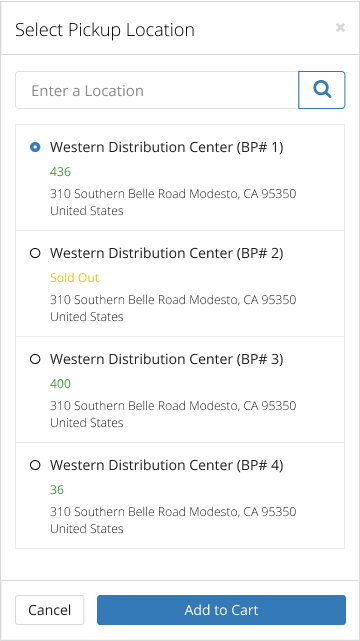Click the Select Pickup Location heading
Viewport: 360px width, 641px height.
105,30
